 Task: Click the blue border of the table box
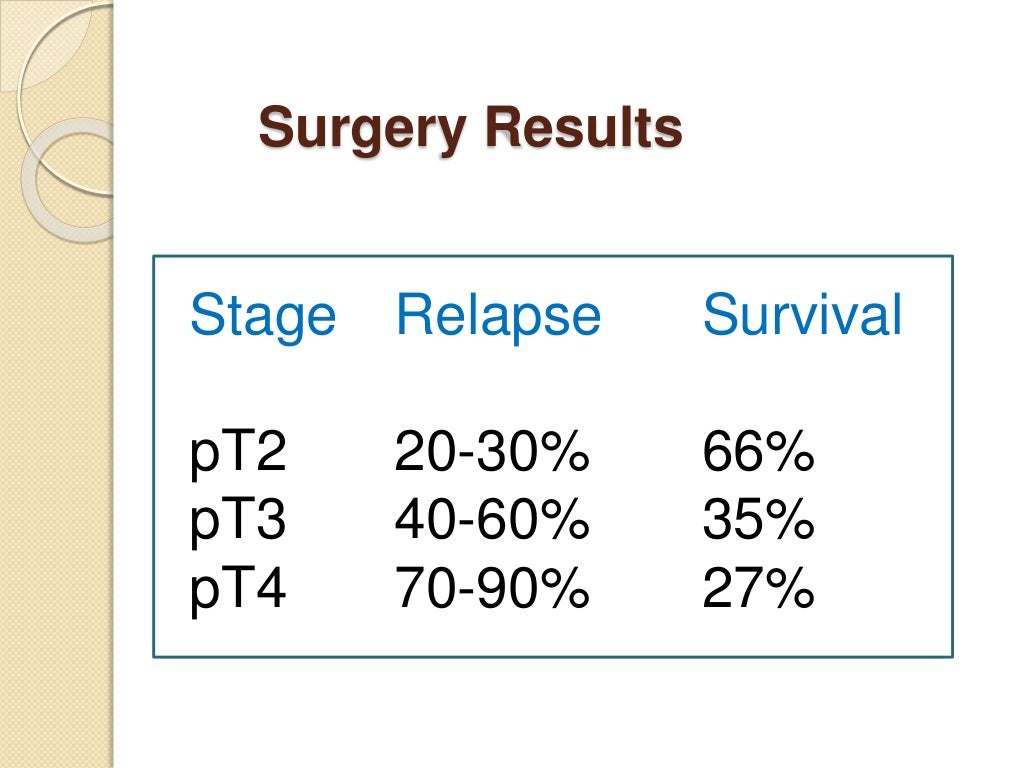pyautogui.click(x=552, y=256)
